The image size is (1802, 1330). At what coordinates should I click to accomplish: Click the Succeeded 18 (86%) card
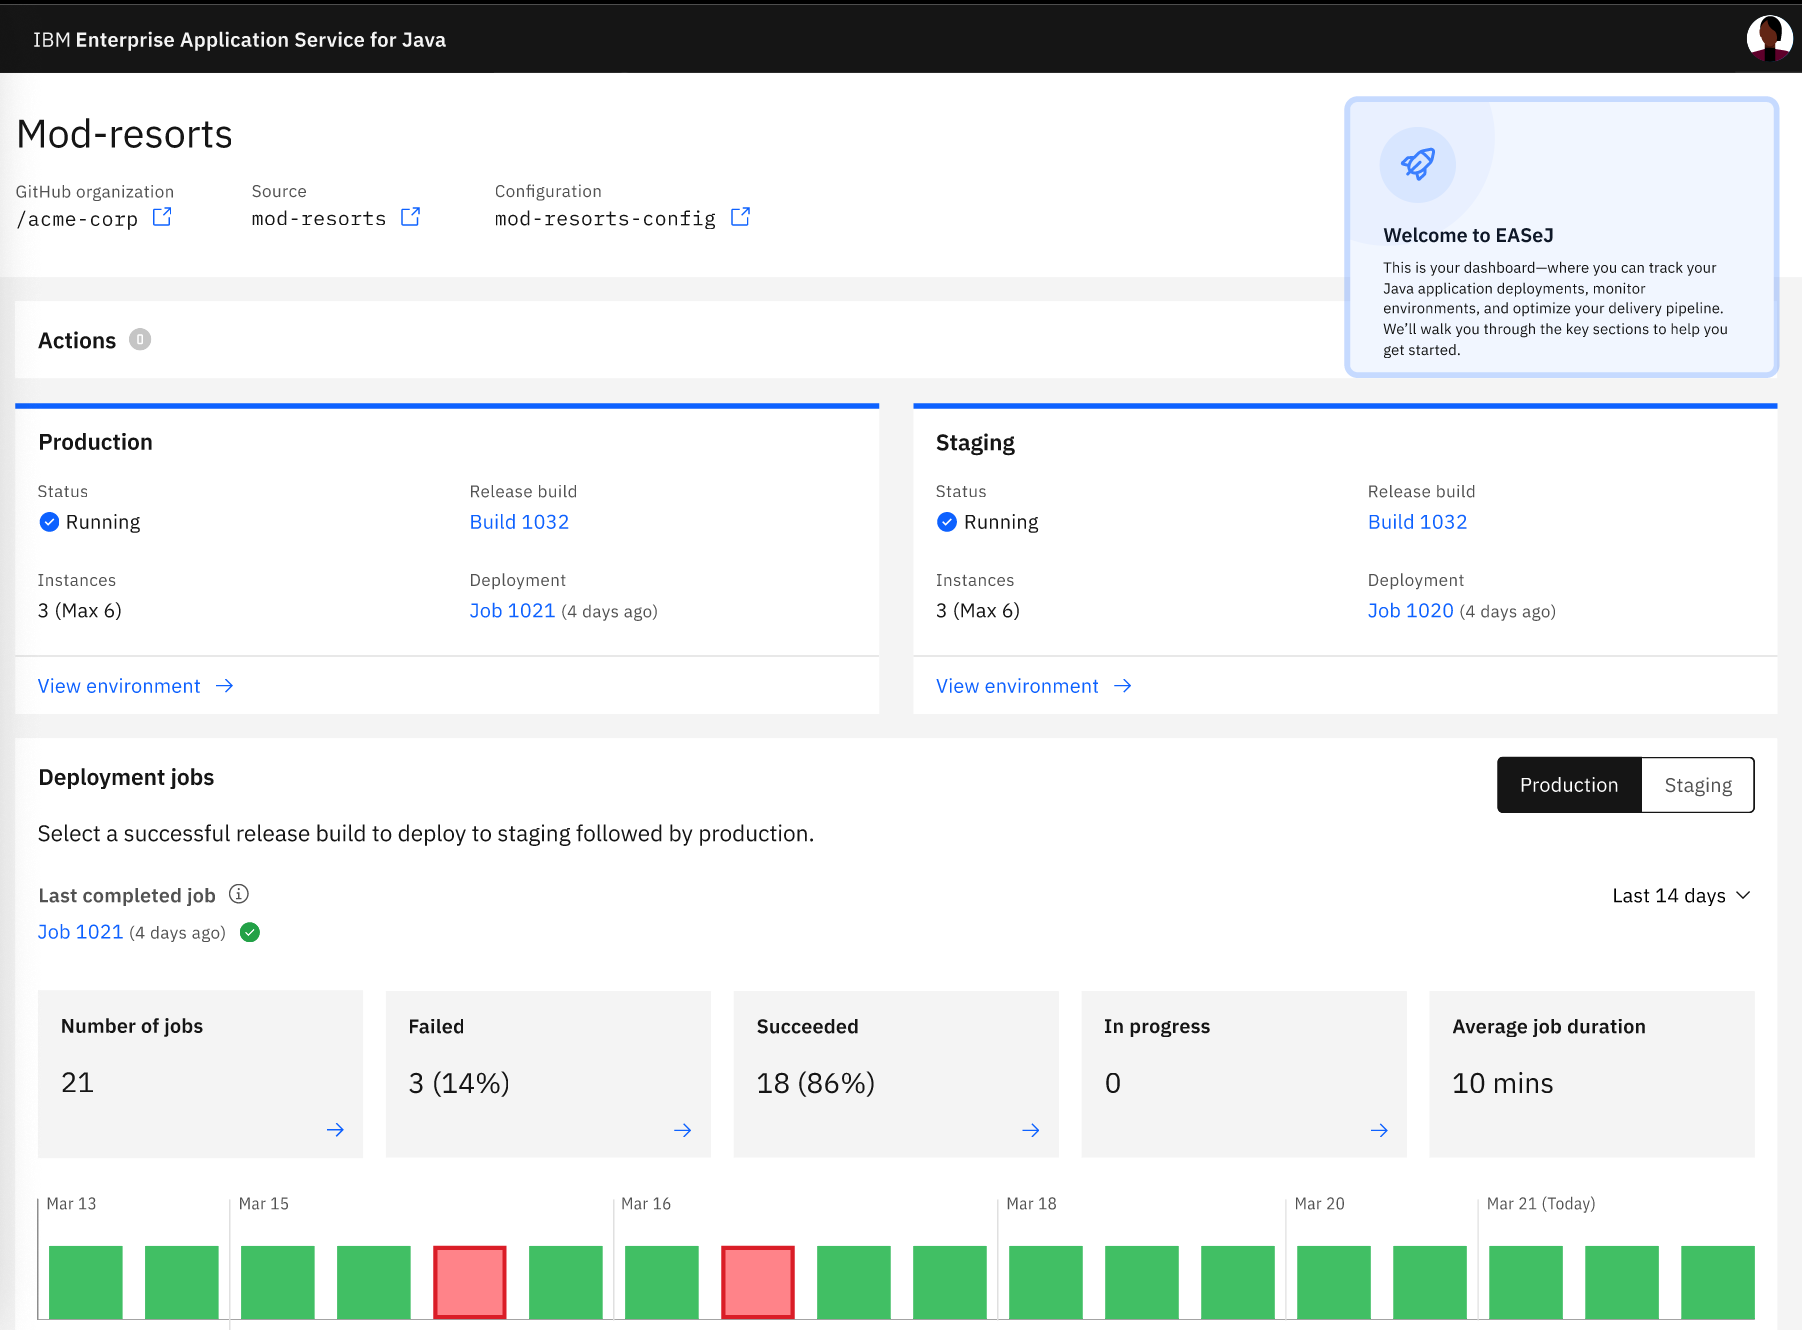coord(896,1074)
